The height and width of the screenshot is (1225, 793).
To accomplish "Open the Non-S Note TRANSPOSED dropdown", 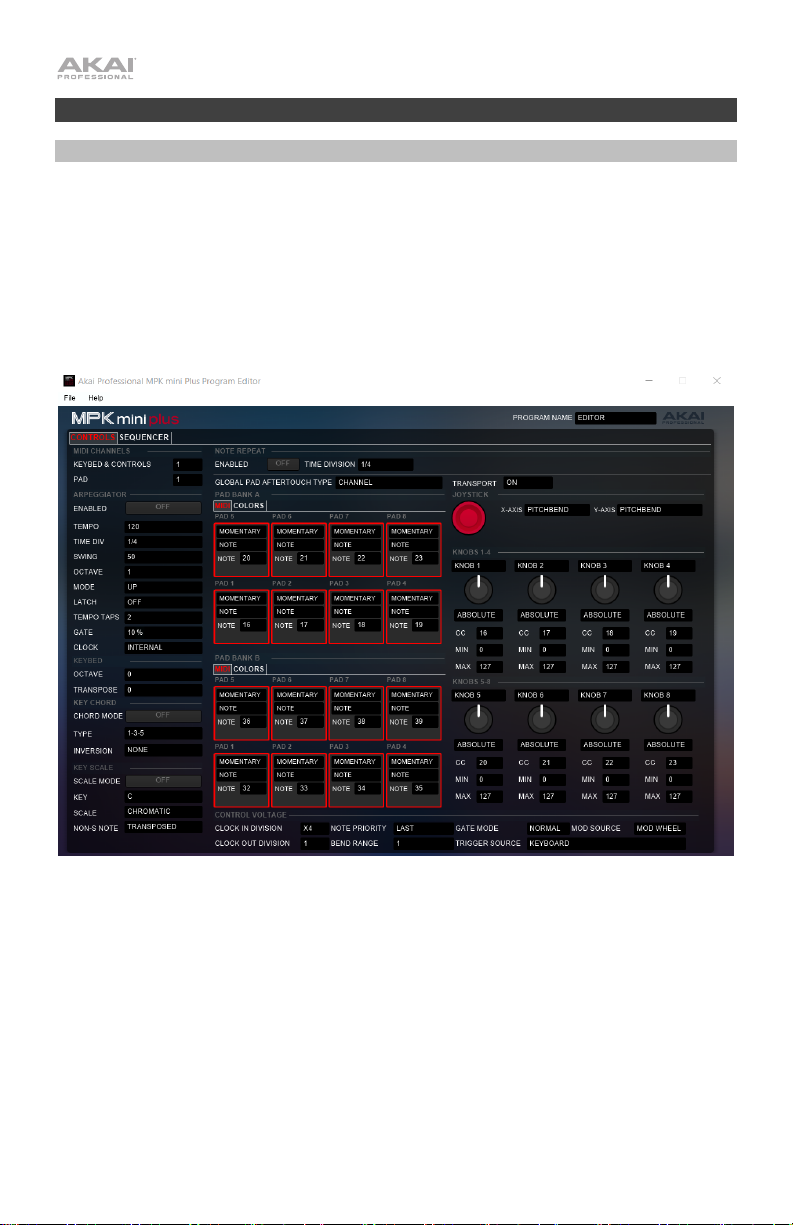I will pyautogui.click(x=164, y=827).
